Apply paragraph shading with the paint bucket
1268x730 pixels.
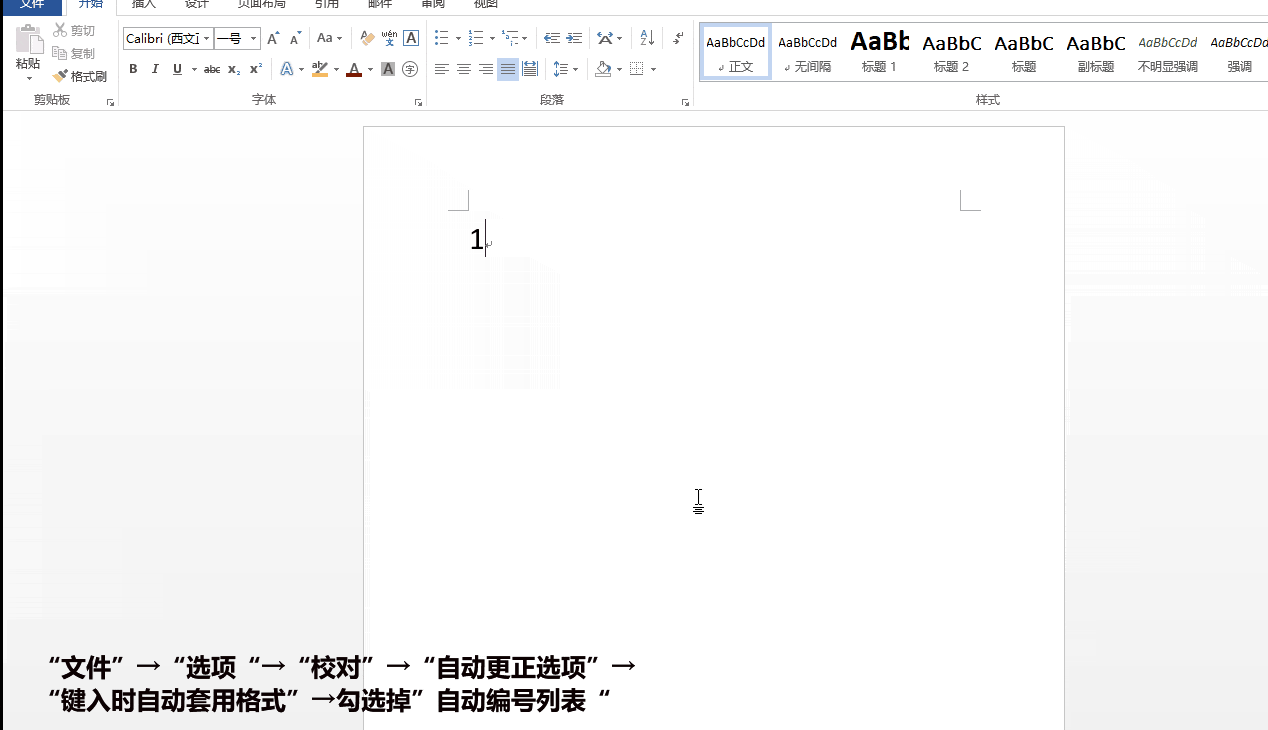603,69
